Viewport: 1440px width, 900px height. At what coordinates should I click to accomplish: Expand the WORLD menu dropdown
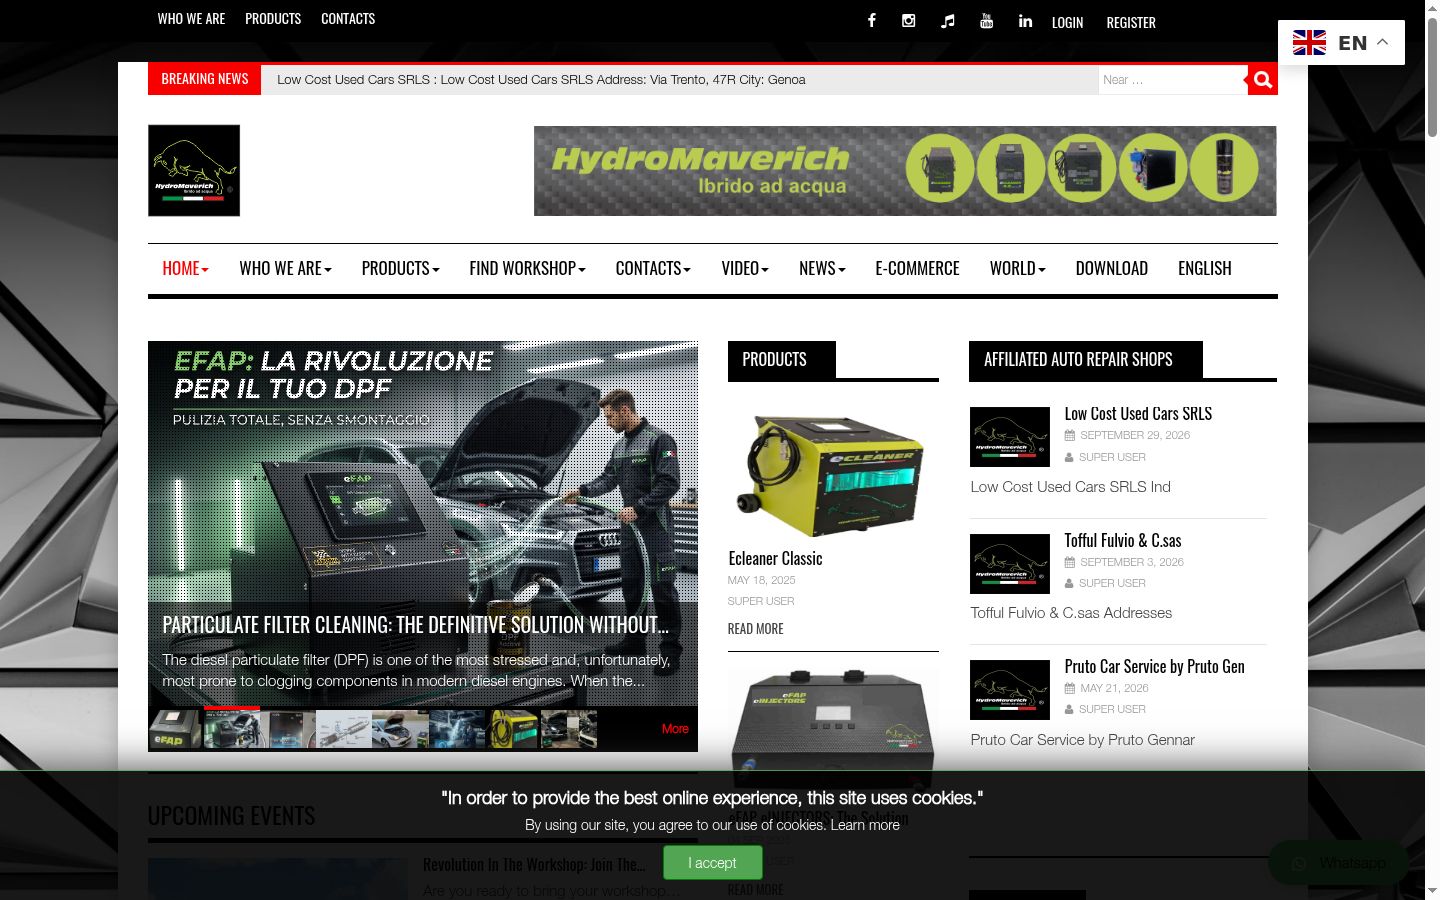[x=1017, y=268]
